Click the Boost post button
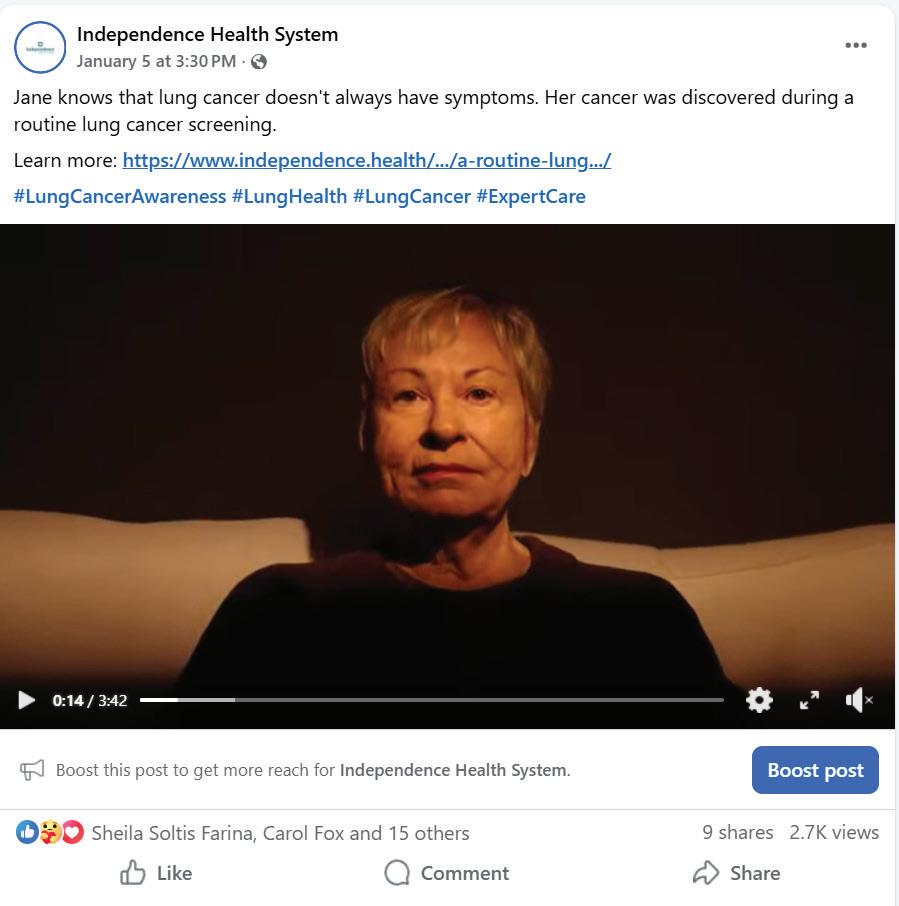The width and height of the screenshot is (899, 906). (x=815, y=770)
